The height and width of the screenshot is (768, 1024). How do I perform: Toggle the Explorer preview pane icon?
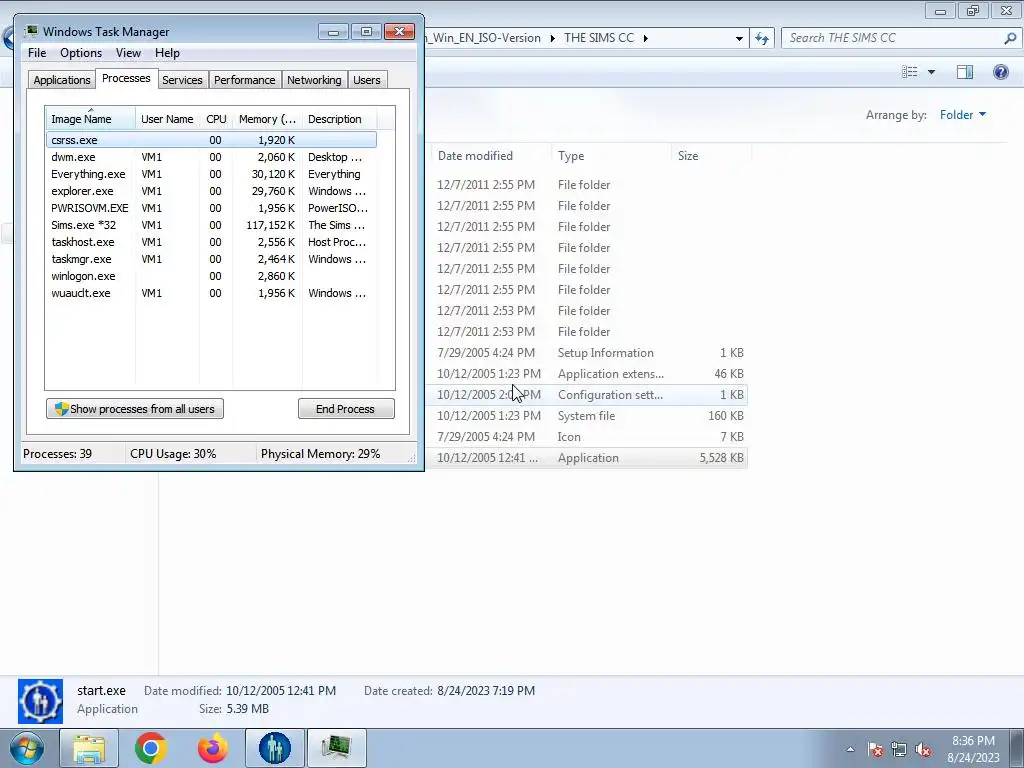click(965, 72)
